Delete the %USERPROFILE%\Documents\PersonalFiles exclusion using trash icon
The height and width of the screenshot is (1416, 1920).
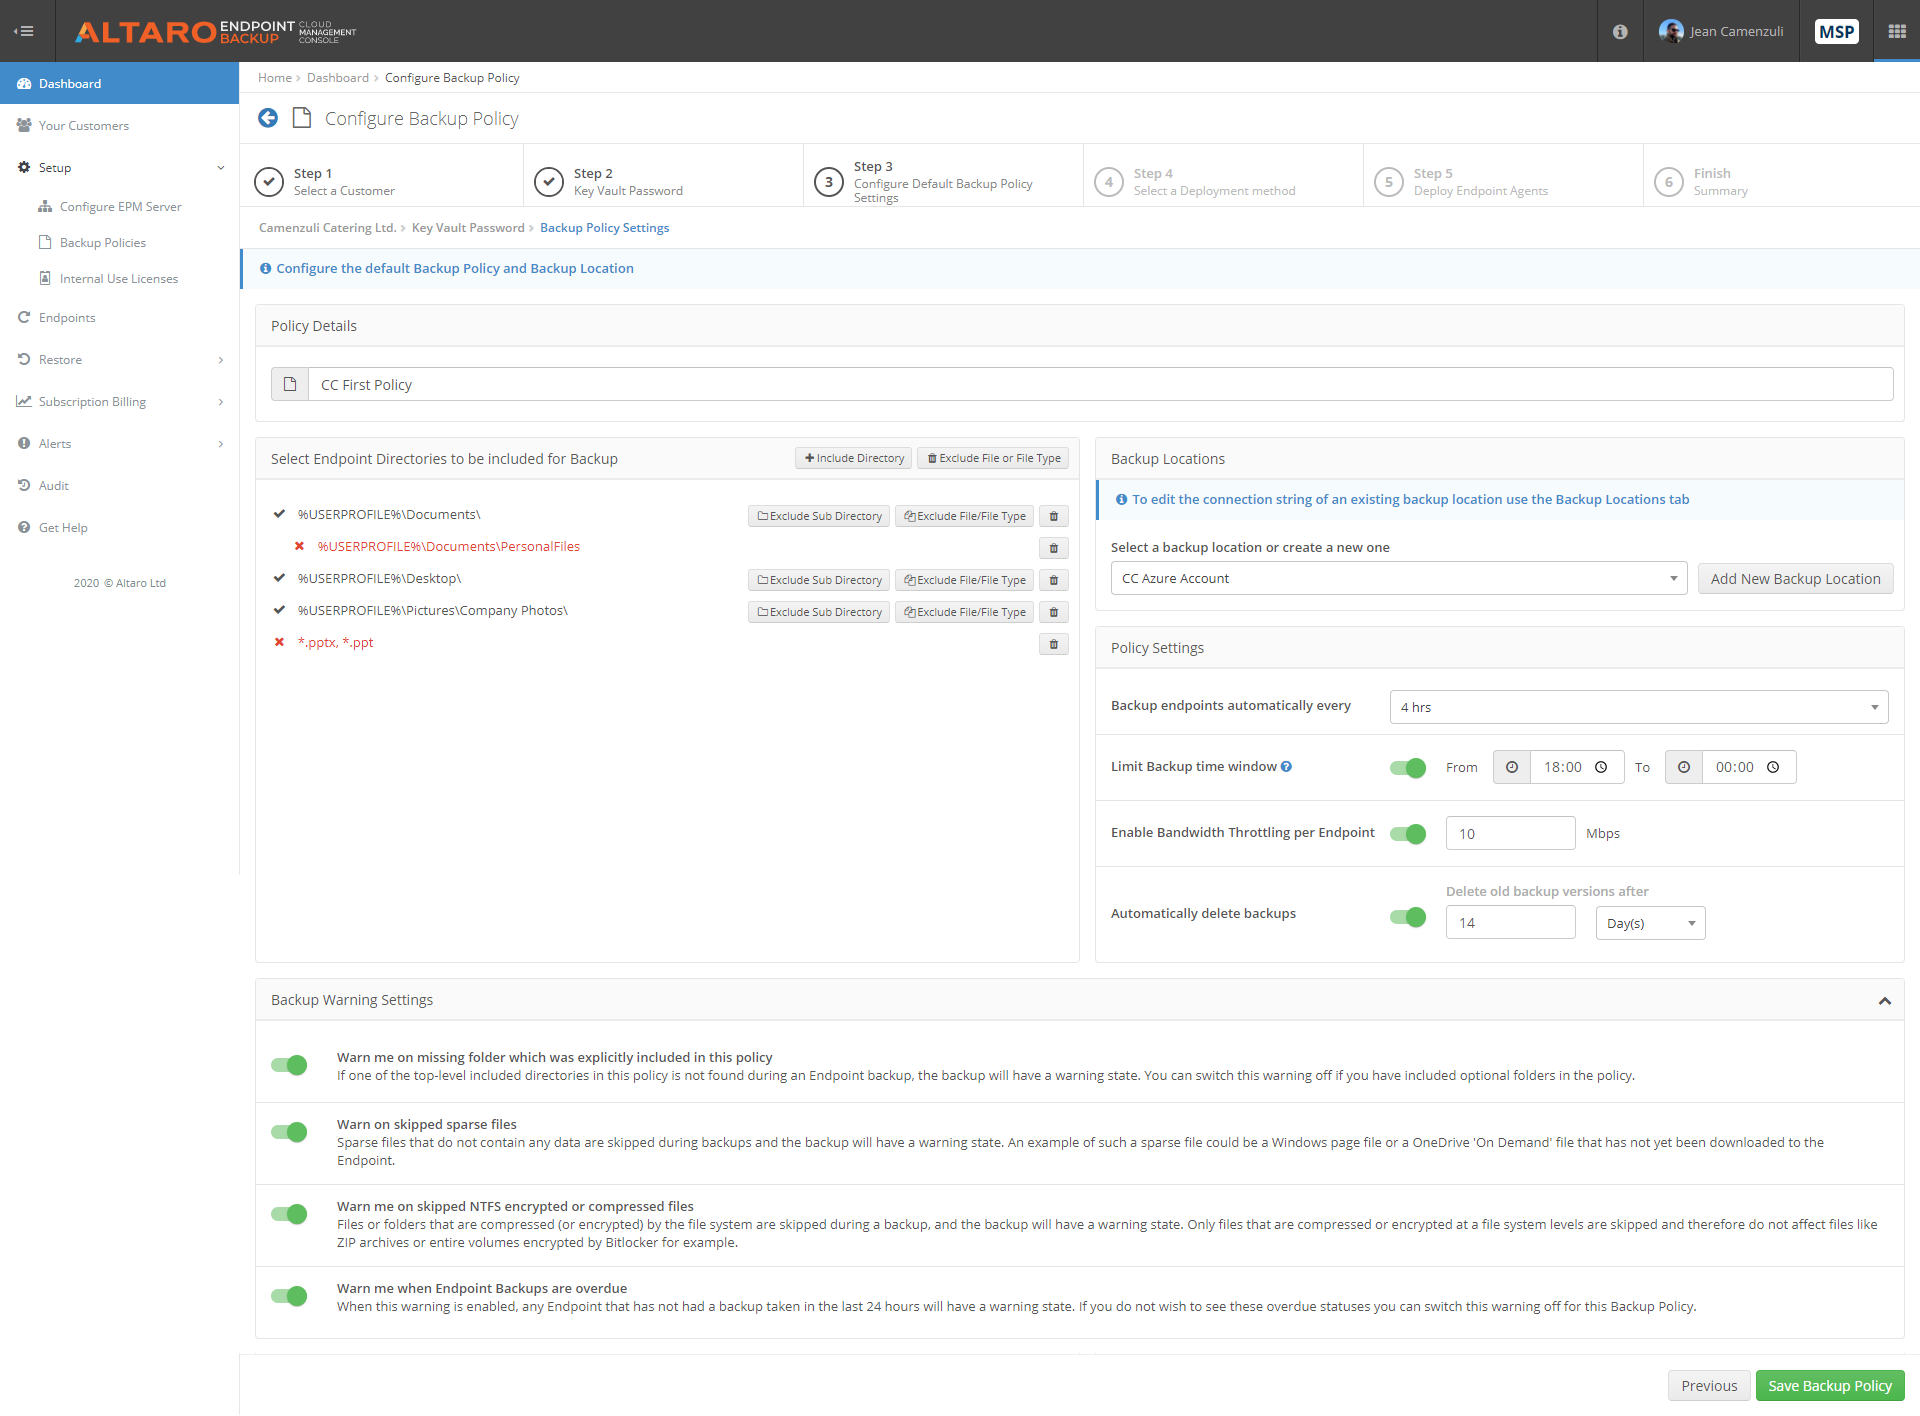pyautogui.click(x=1053, y=548)
